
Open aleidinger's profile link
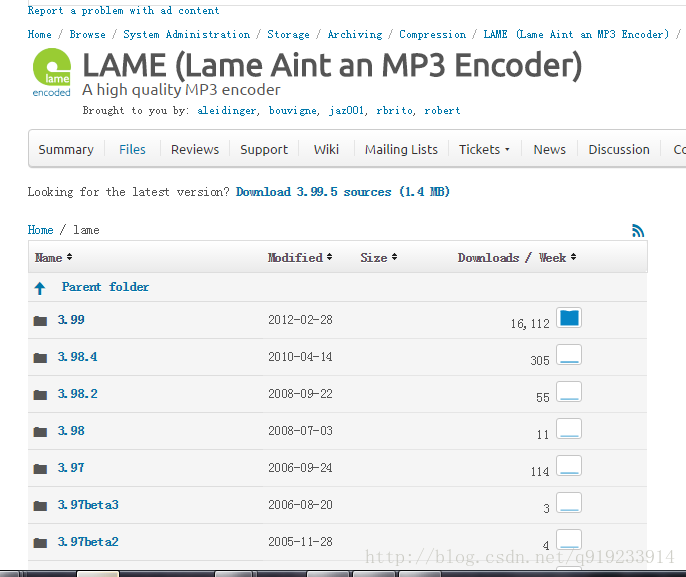(226, 111)
